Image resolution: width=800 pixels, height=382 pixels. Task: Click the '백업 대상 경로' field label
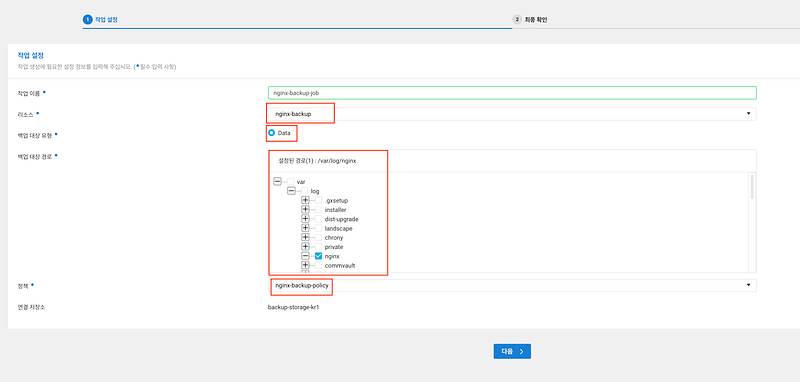point(34,156)
